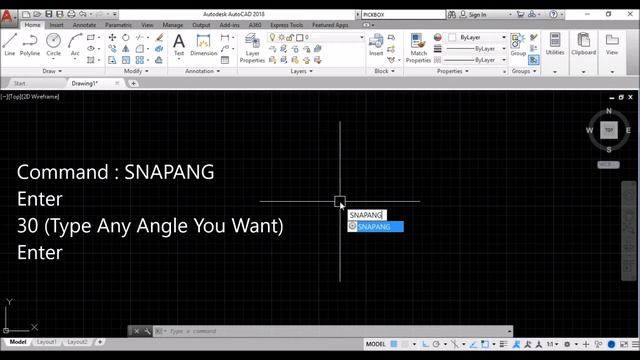Toggle Group Selection button in Groups panel
This screenshot has height=360, width=640.
533,60
